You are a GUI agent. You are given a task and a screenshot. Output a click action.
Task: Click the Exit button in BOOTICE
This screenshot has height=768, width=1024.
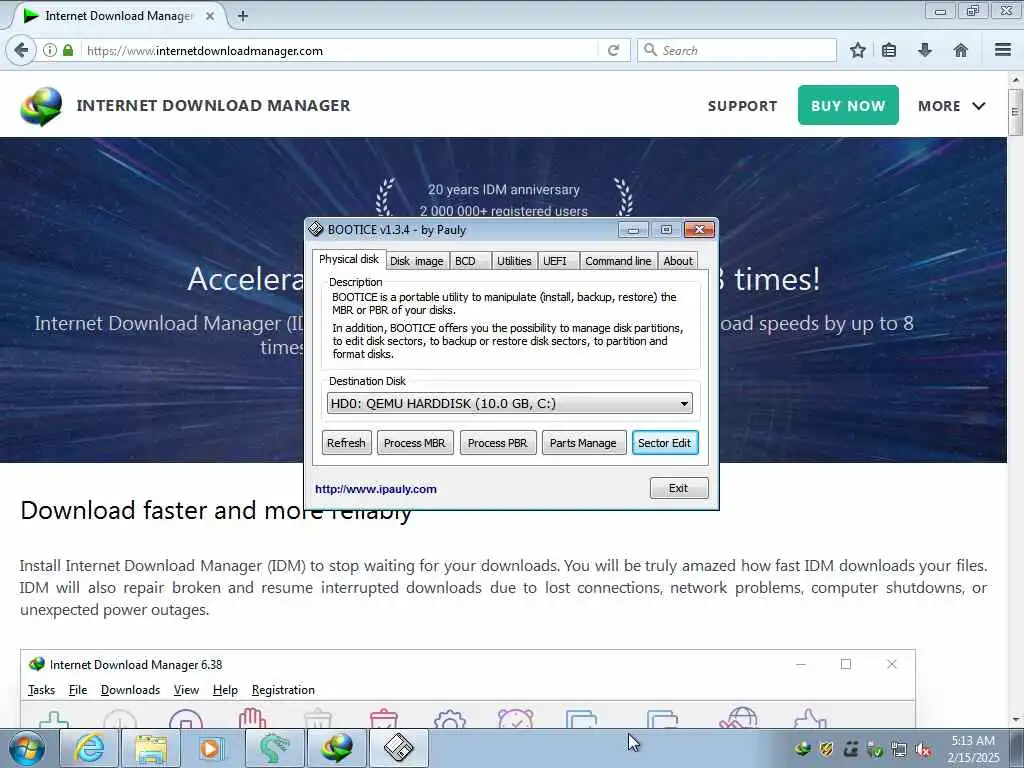[679, 488]
